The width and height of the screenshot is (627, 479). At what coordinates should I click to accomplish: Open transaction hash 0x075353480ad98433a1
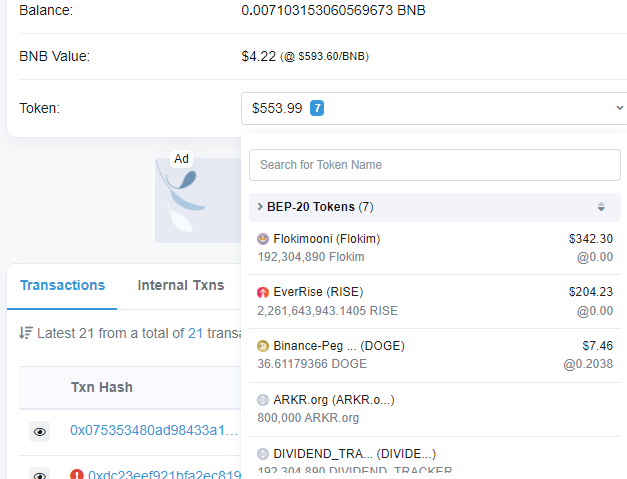tap(154, 430)
